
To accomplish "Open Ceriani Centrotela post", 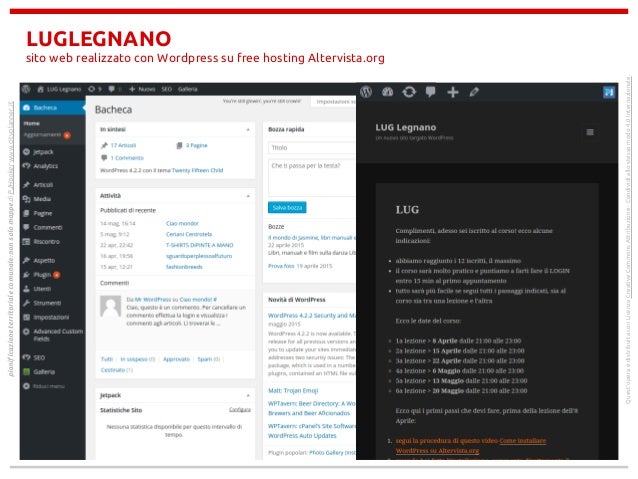I will point(189,234).
